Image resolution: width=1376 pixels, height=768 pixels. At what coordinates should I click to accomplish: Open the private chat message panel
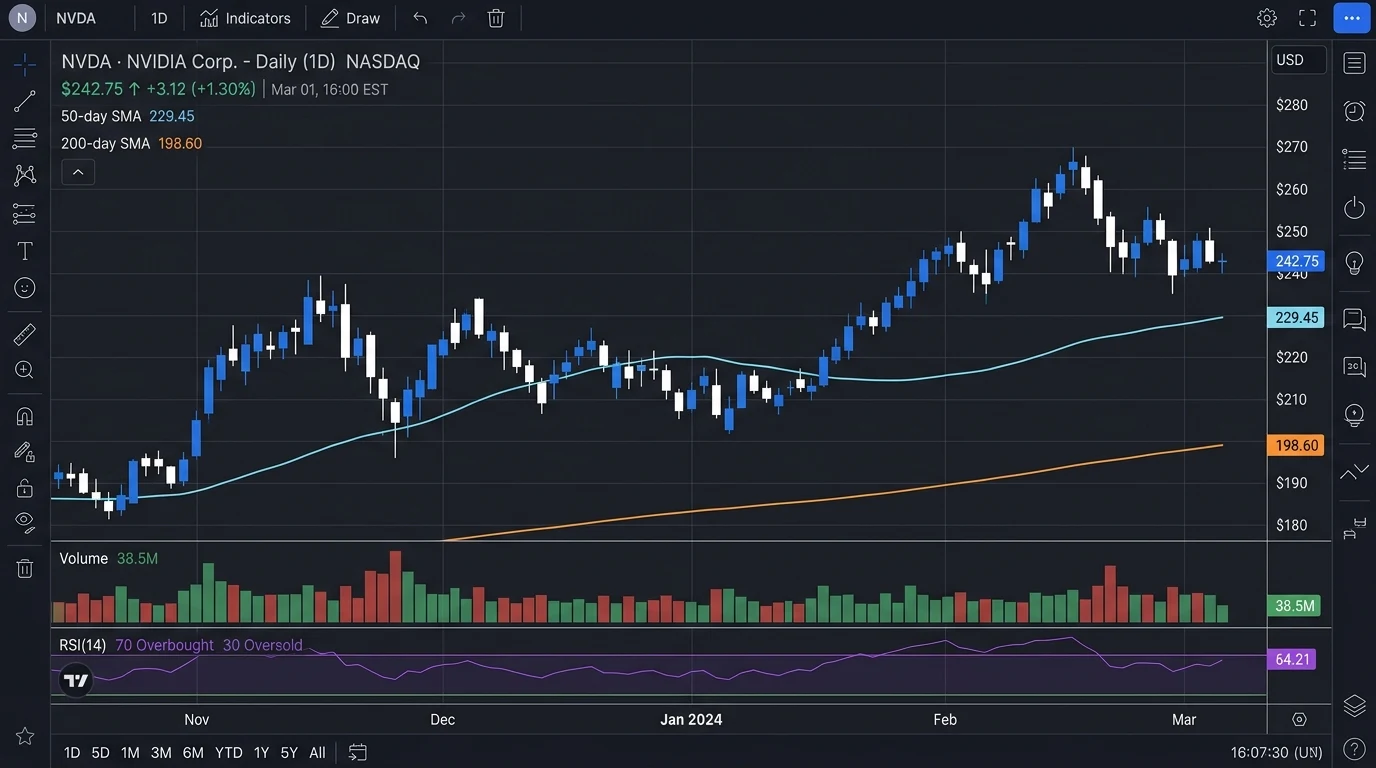(1355, 367)
